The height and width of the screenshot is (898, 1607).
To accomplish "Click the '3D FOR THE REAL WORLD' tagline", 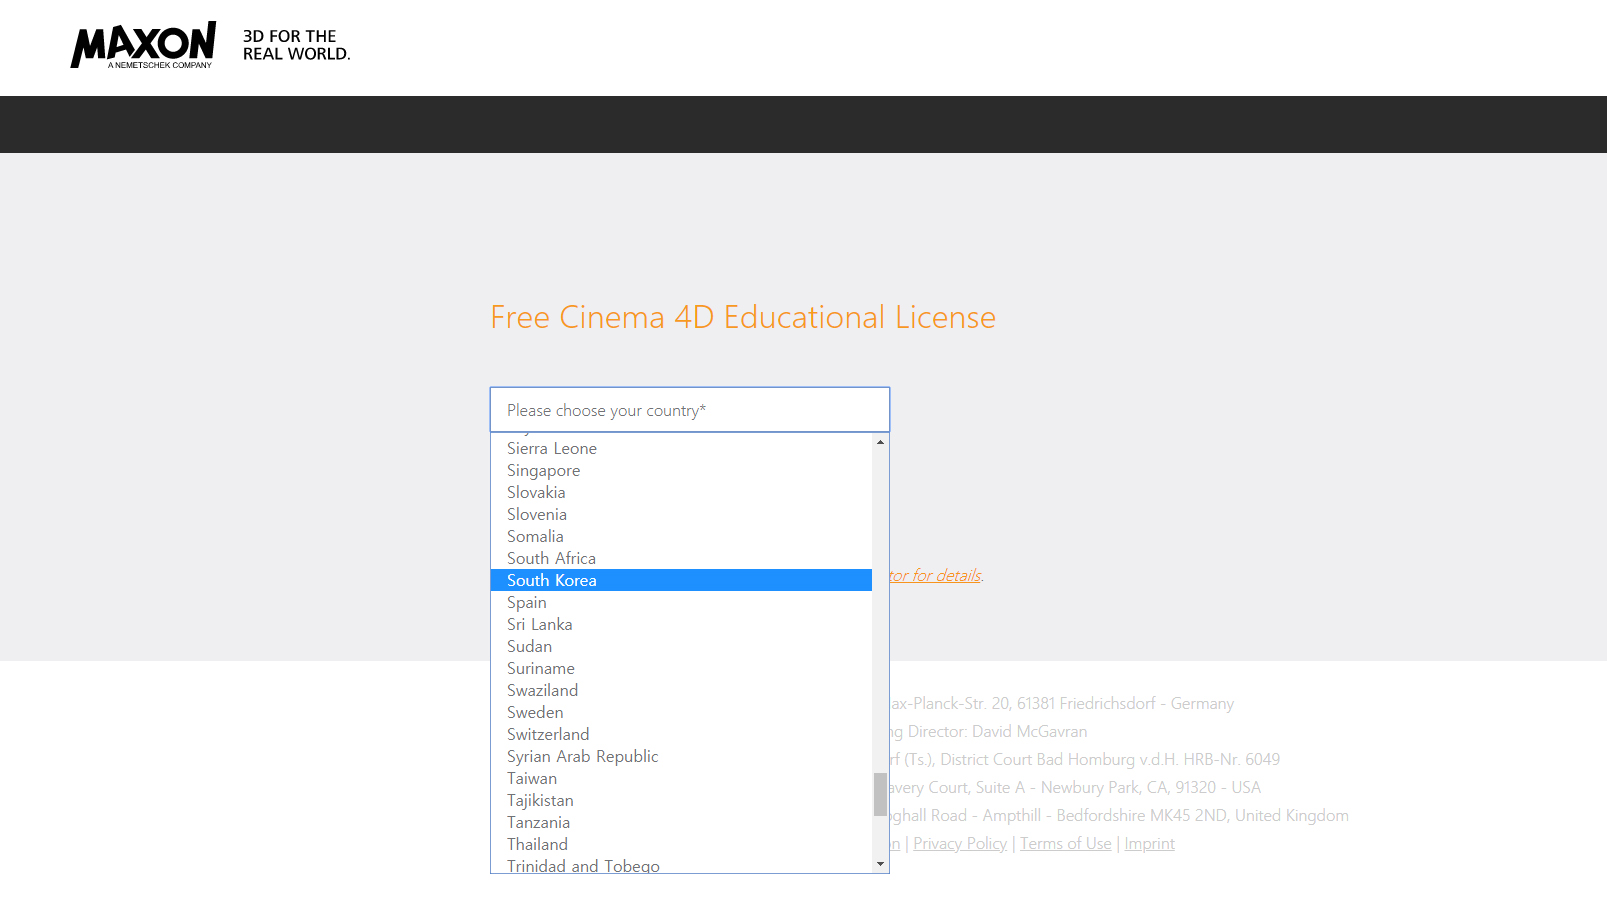I will tap(296, 45).
